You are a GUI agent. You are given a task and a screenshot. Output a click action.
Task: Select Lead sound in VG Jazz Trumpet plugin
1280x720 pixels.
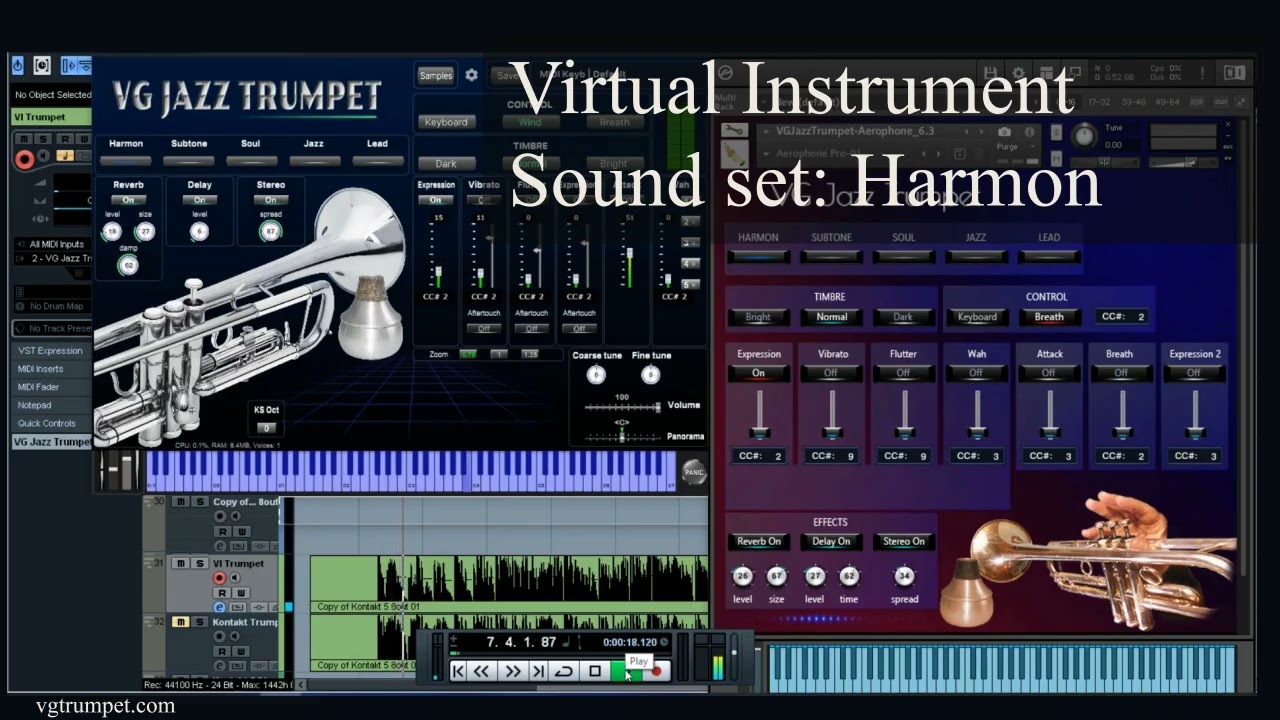[377, 160]
